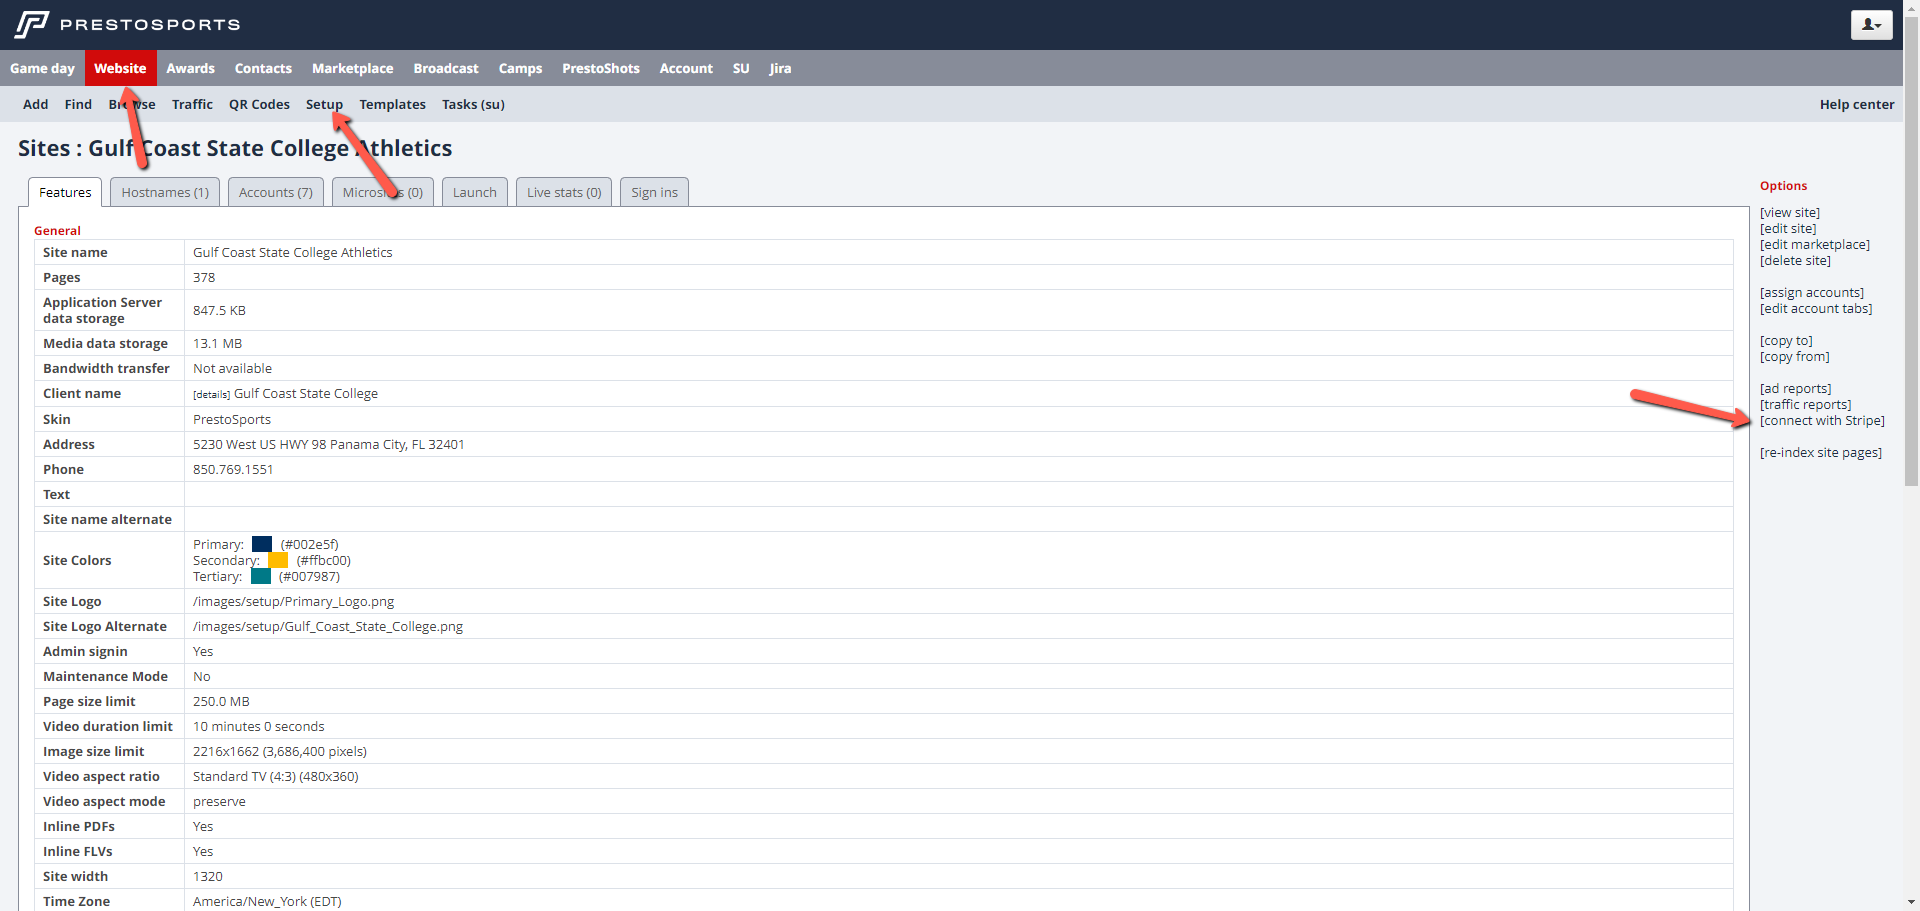Open the Help center link

point(1856,104)
